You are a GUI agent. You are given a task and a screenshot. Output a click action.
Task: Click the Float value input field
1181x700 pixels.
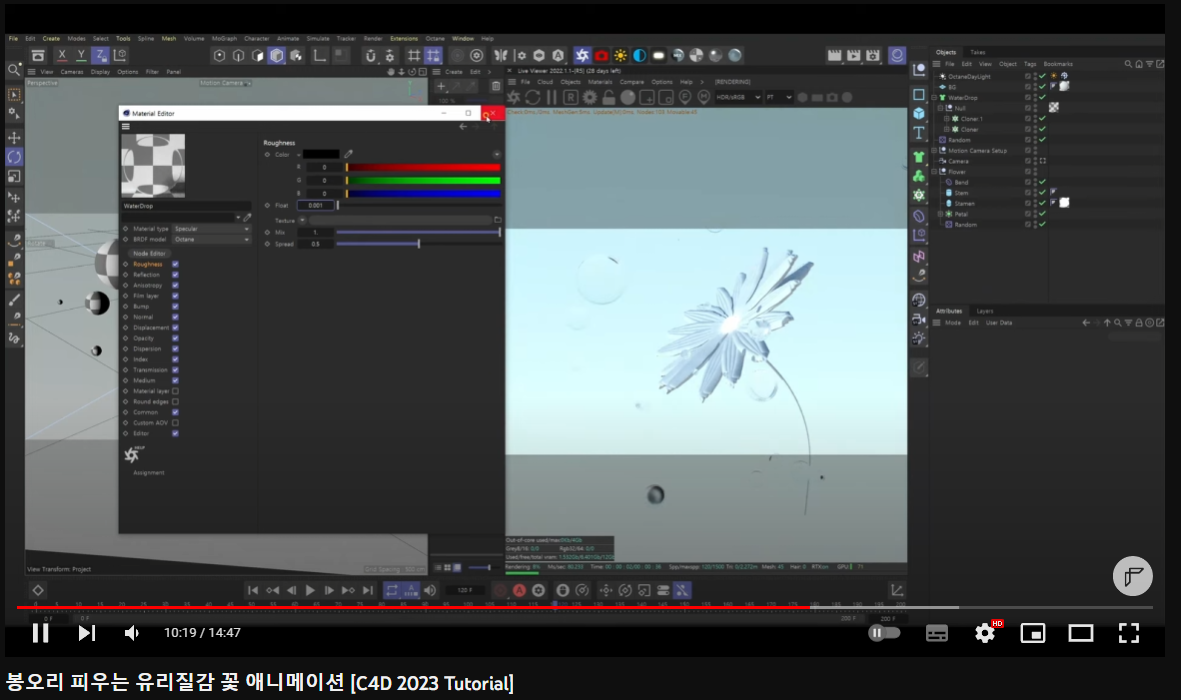click(x=316, y=205)
